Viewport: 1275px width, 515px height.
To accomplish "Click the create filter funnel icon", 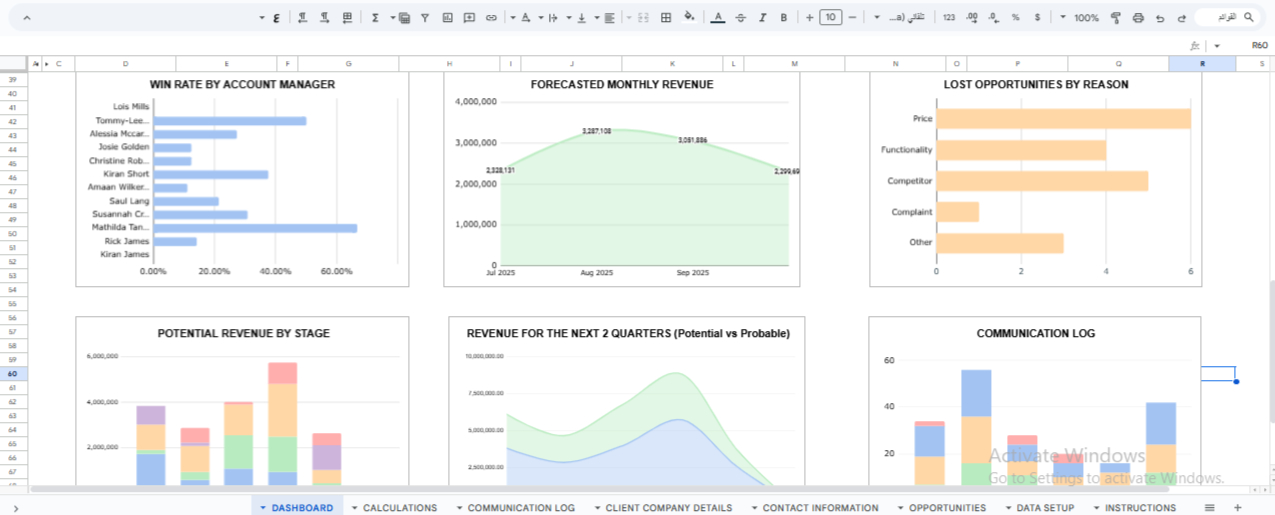I will pos(424,18).
